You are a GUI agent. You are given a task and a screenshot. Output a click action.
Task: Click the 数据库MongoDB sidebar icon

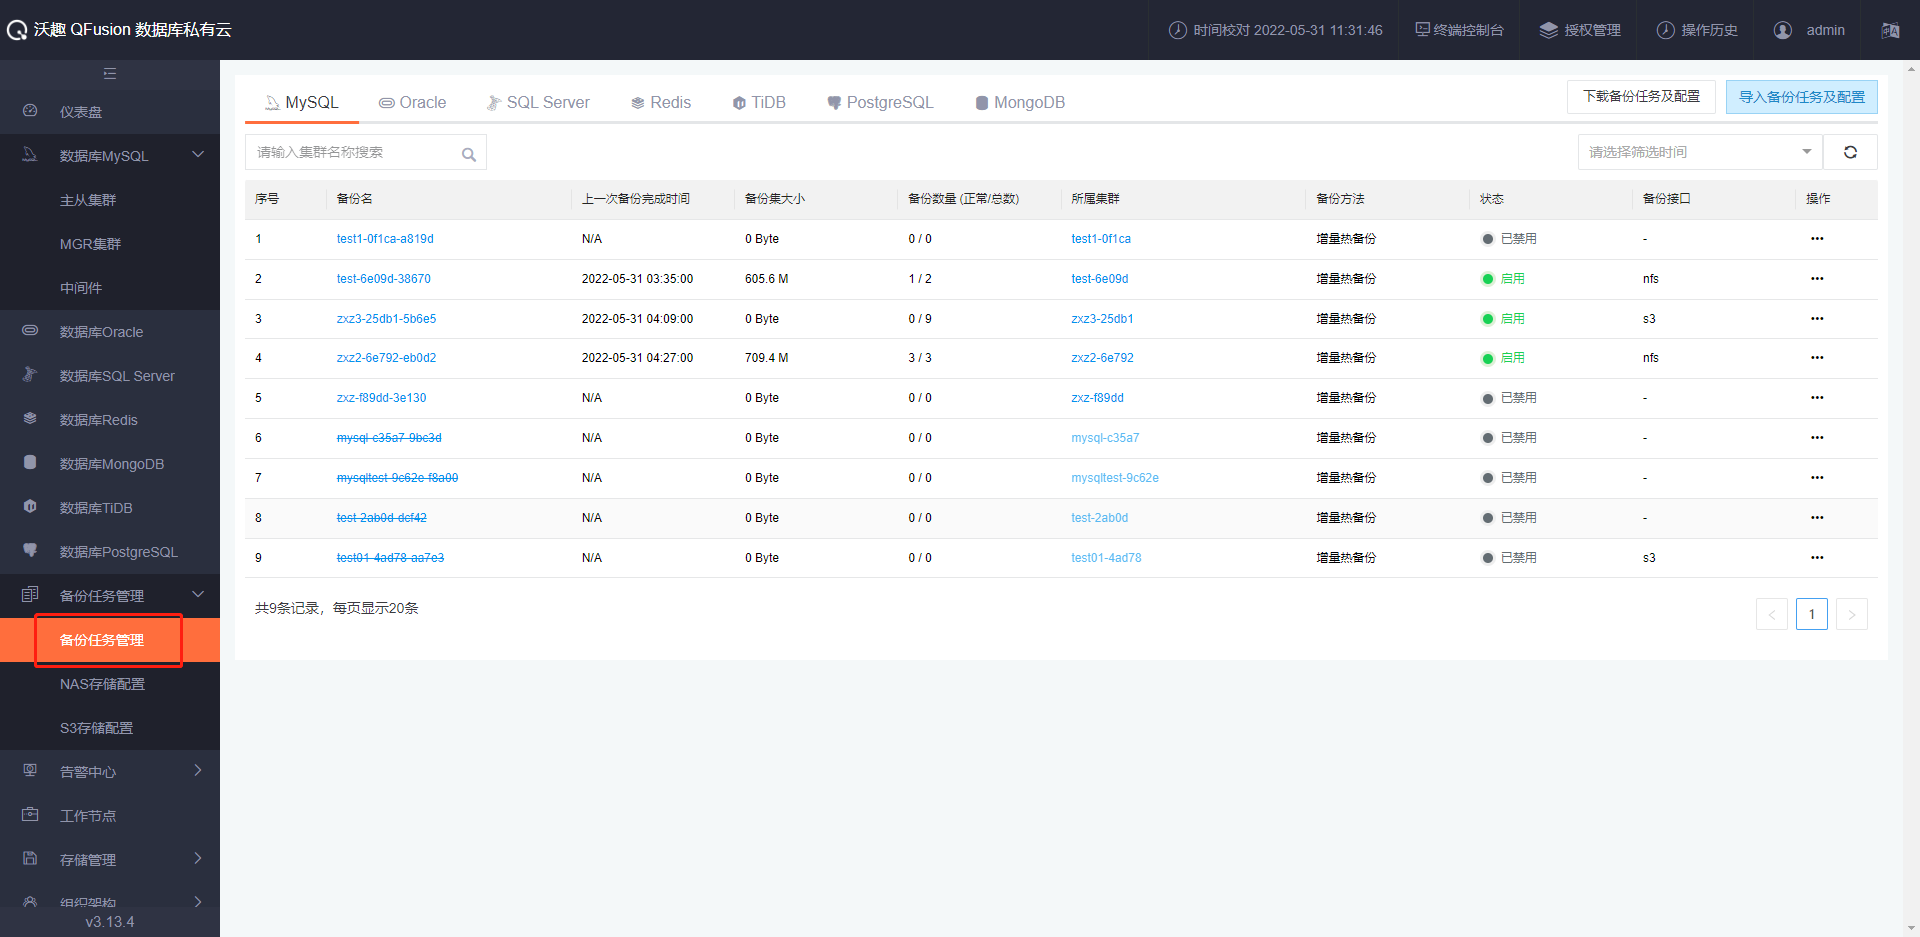30,462
